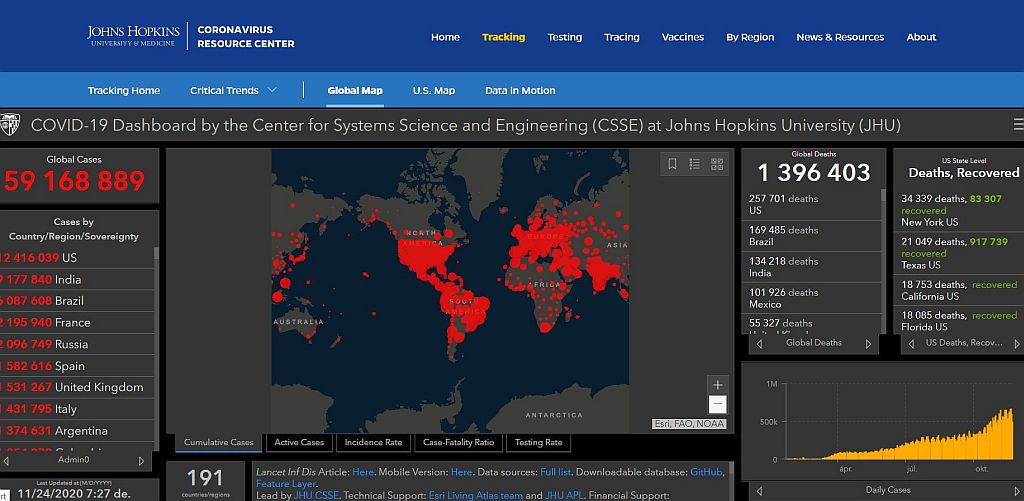Open the Tracking menu item

[504, 37]
